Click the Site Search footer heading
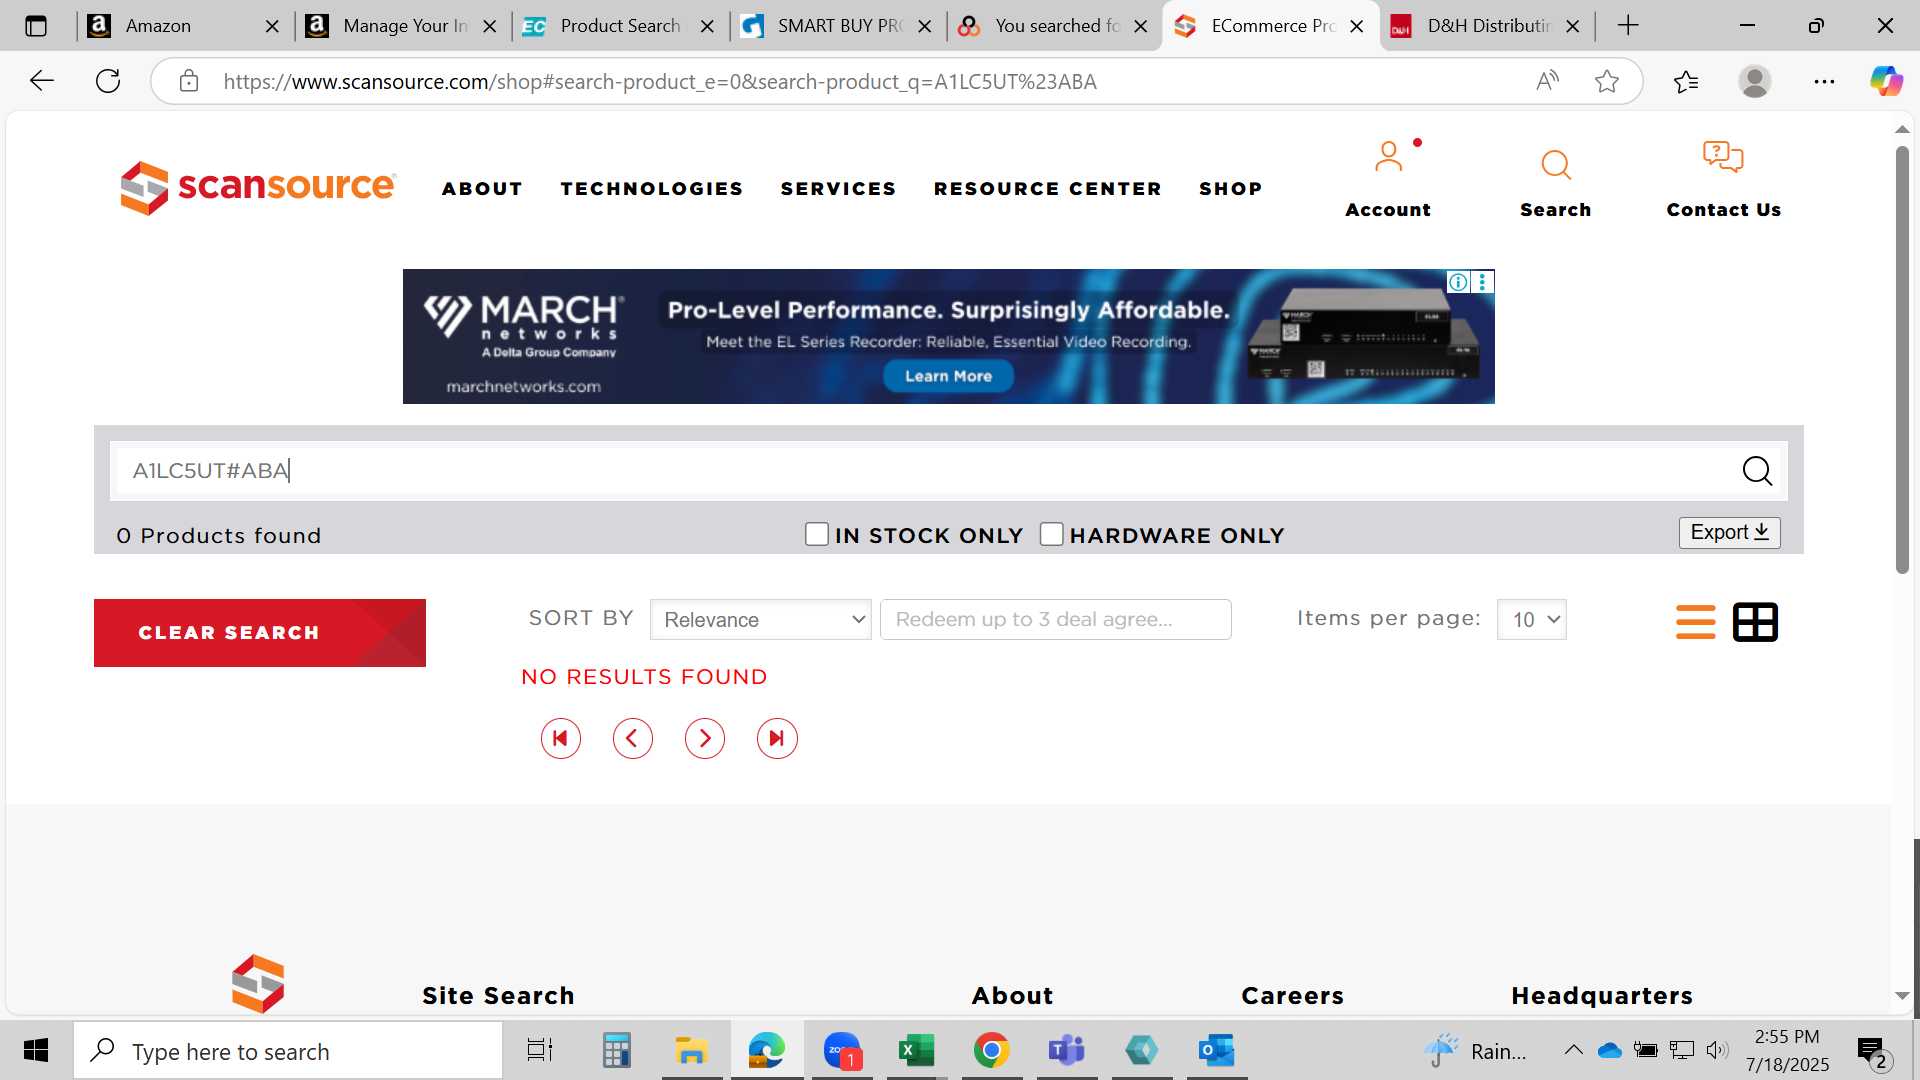Screen dimensions: 1920x1080 click(498, 996)
